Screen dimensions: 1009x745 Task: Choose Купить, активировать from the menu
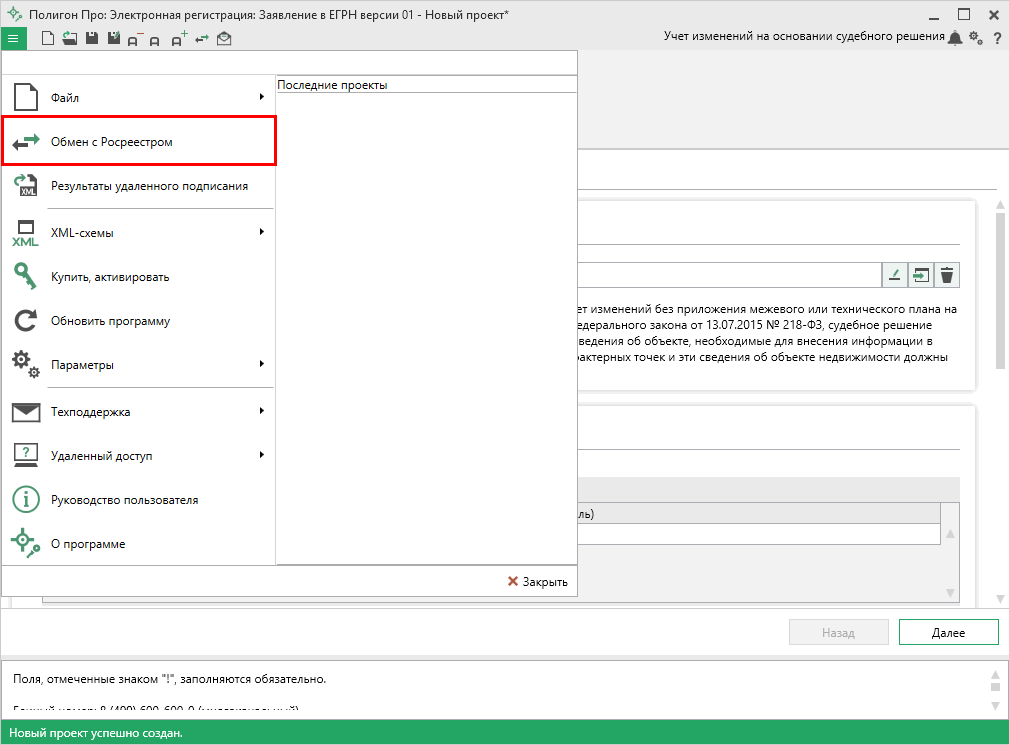(139, 277)
